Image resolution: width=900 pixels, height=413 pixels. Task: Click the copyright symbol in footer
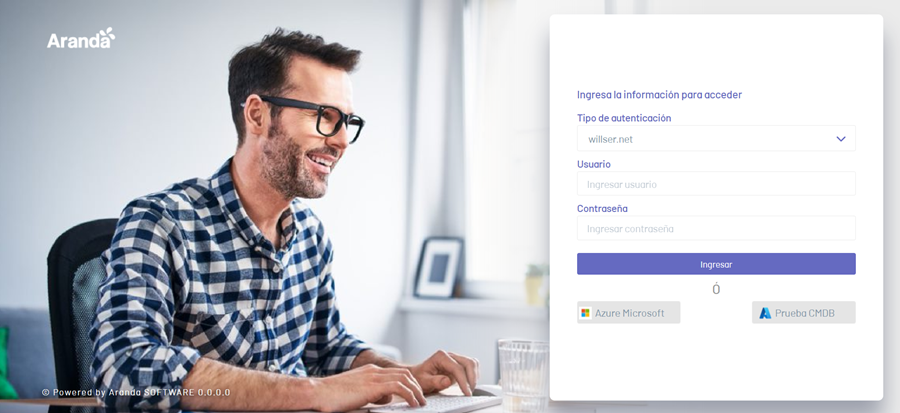pos(45,392)
